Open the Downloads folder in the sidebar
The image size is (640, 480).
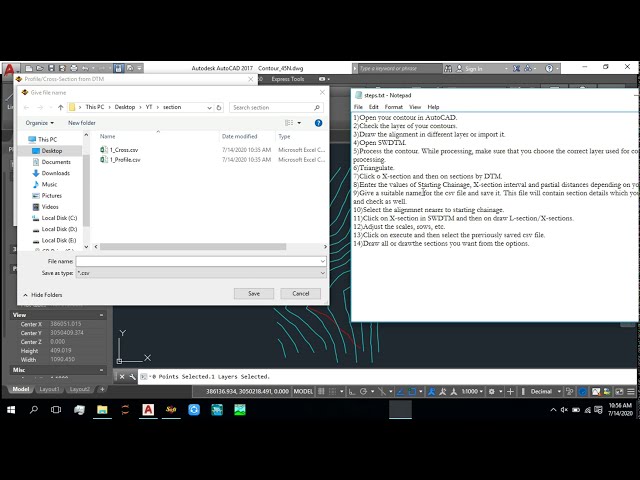click(x=55, y=173)
